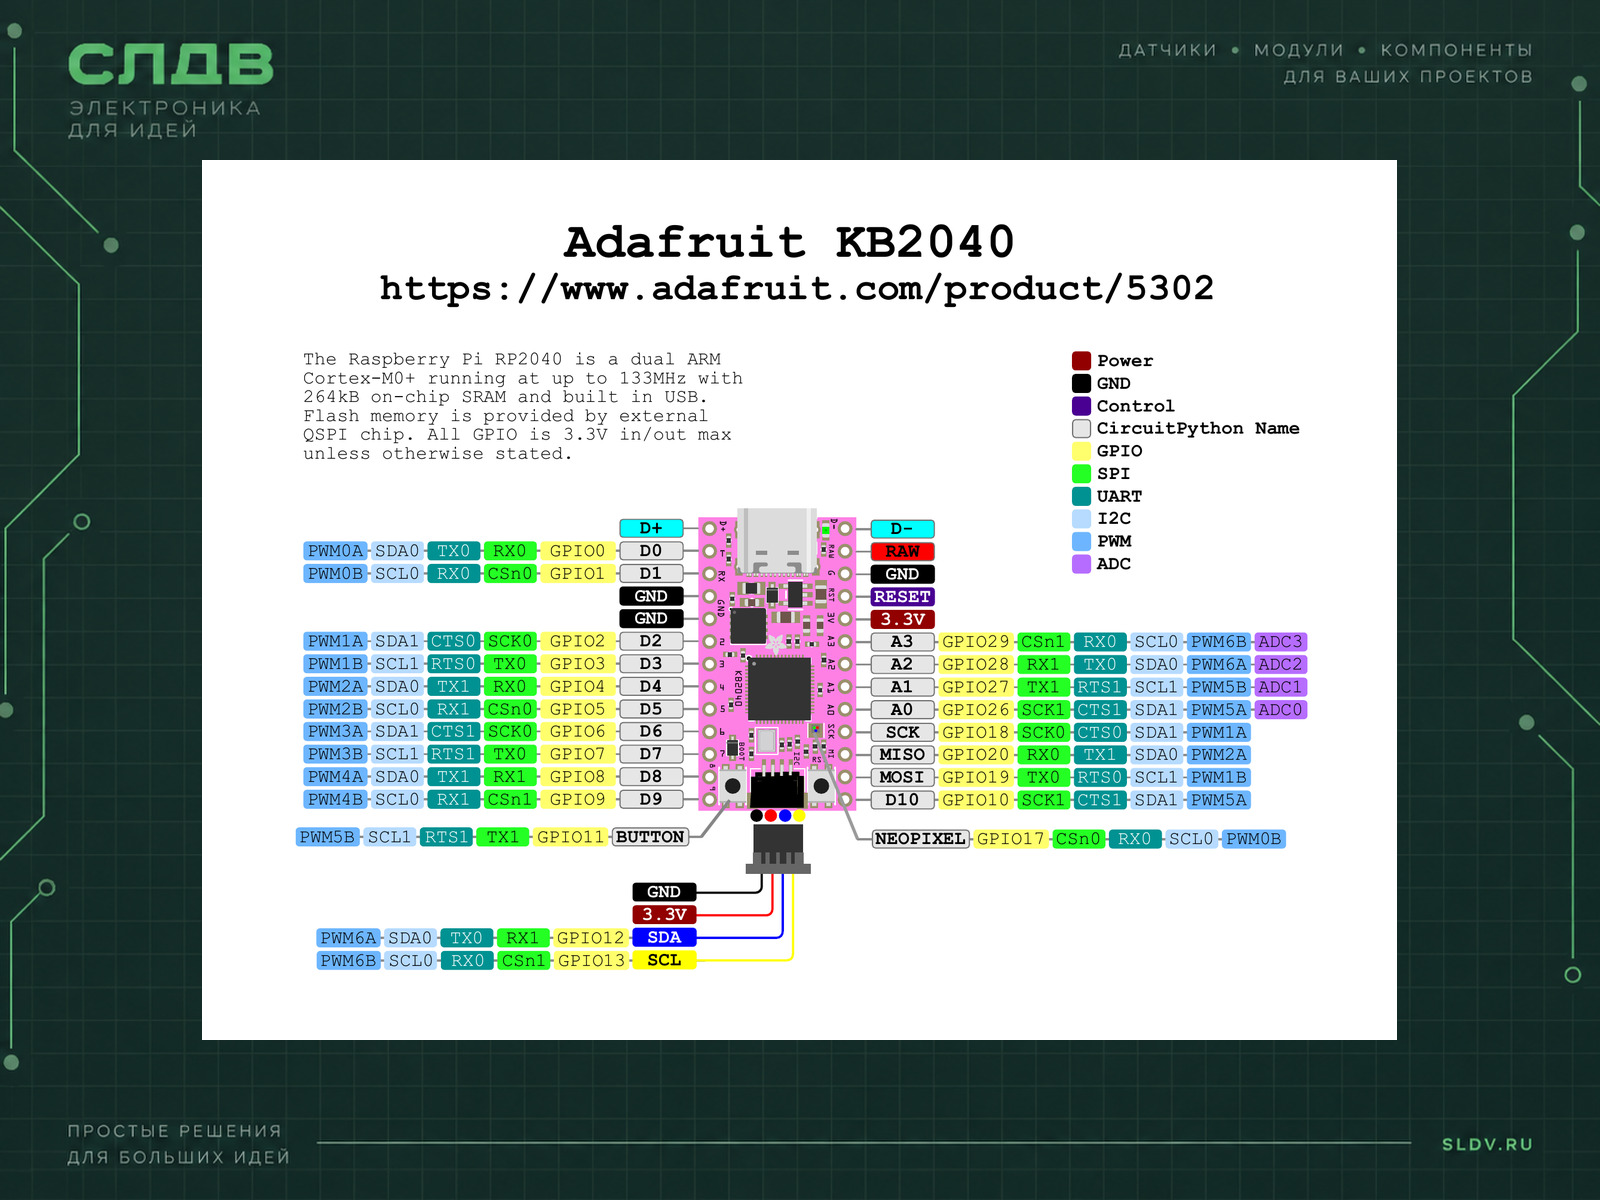Click the GPIO29 label
The width and height of the screenshot is (1600, 1200).
[x=976, y=642]
